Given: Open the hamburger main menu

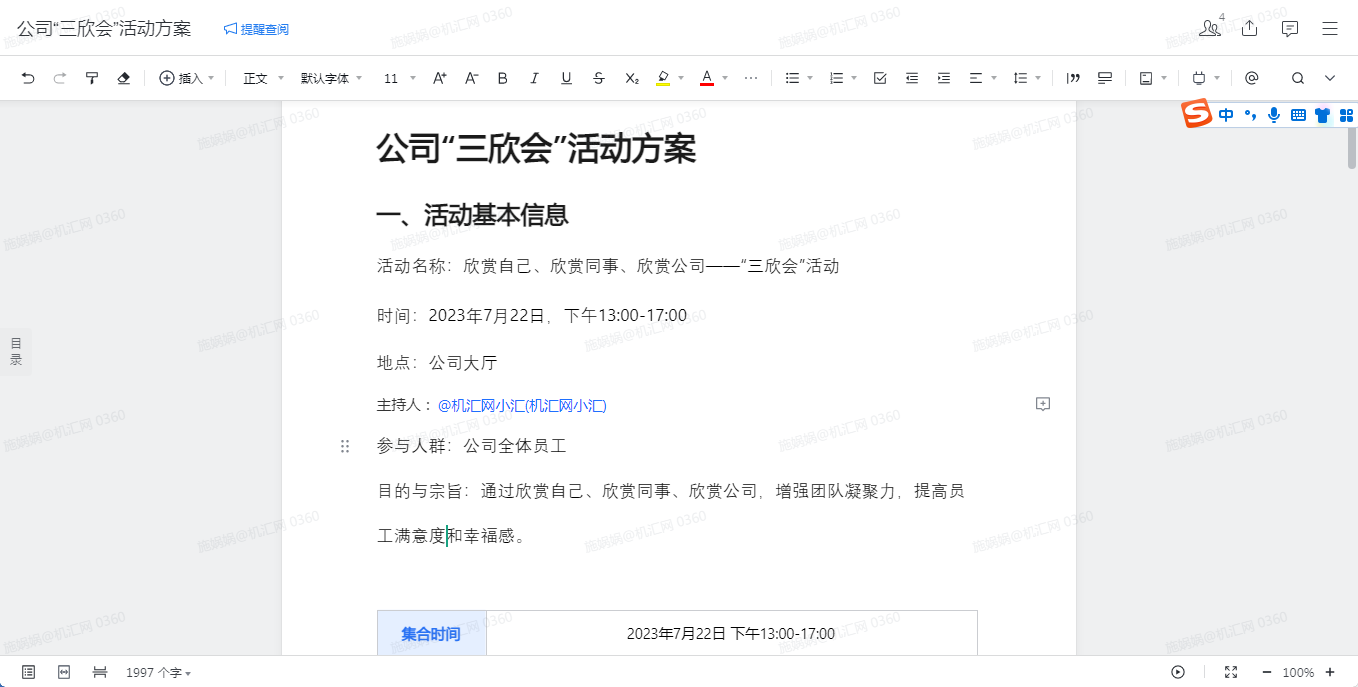Looking at the screenshot, I should tap(1330, 28).
